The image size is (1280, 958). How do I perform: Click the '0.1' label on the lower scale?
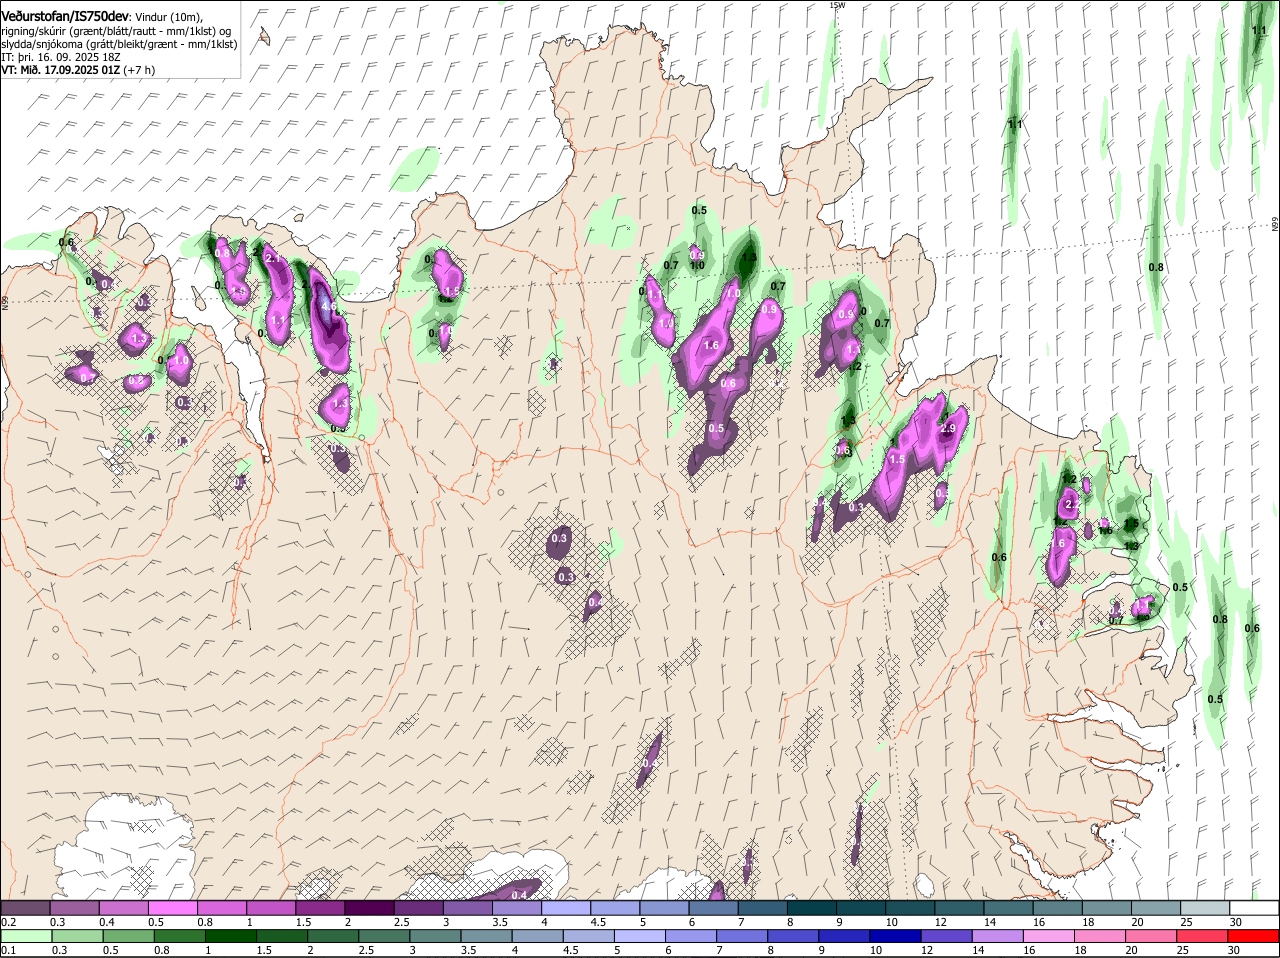pyautogui.click(x=8, y=951)
